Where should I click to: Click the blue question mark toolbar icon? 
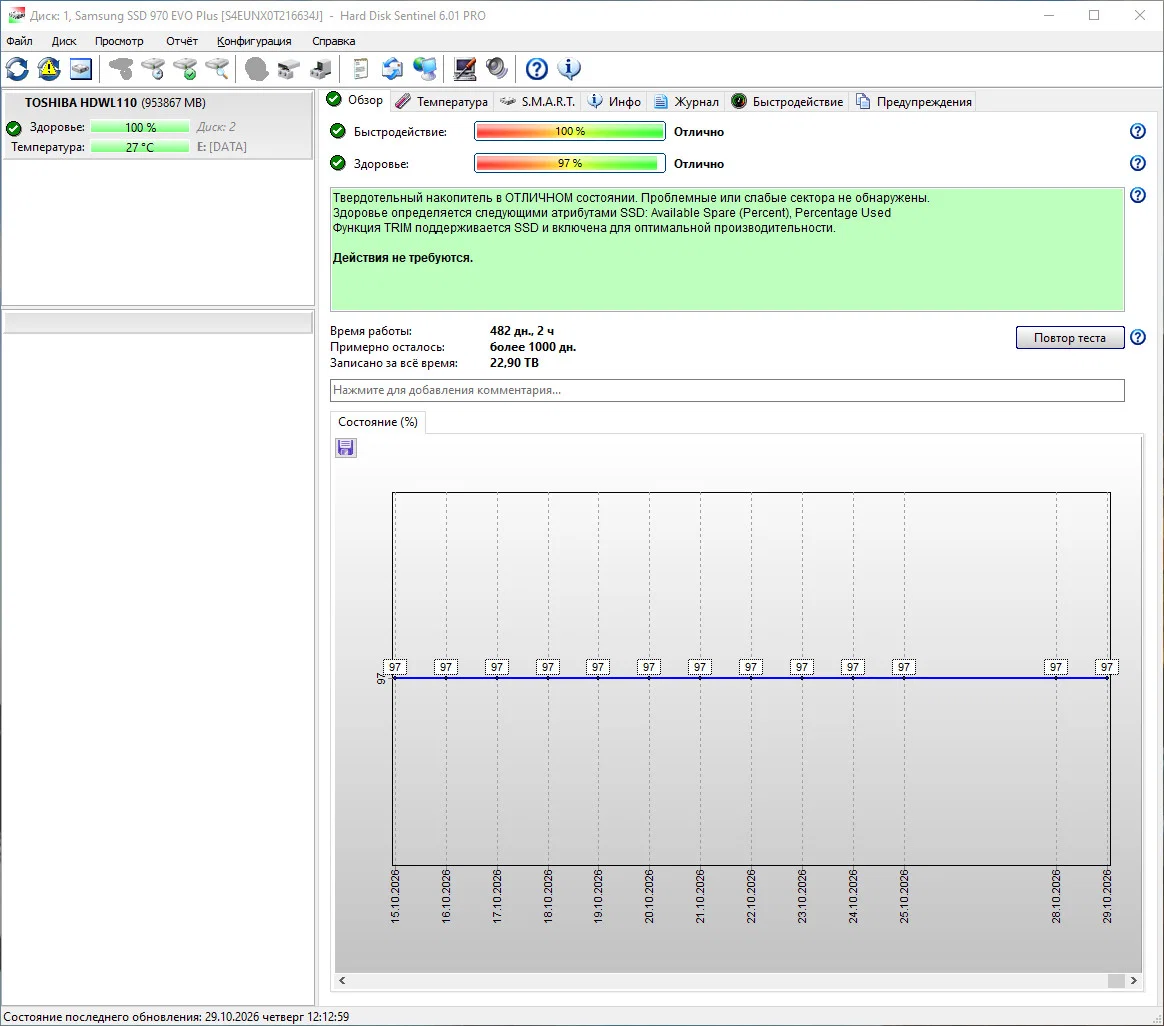pyautogui.click(x=537, y=69)
